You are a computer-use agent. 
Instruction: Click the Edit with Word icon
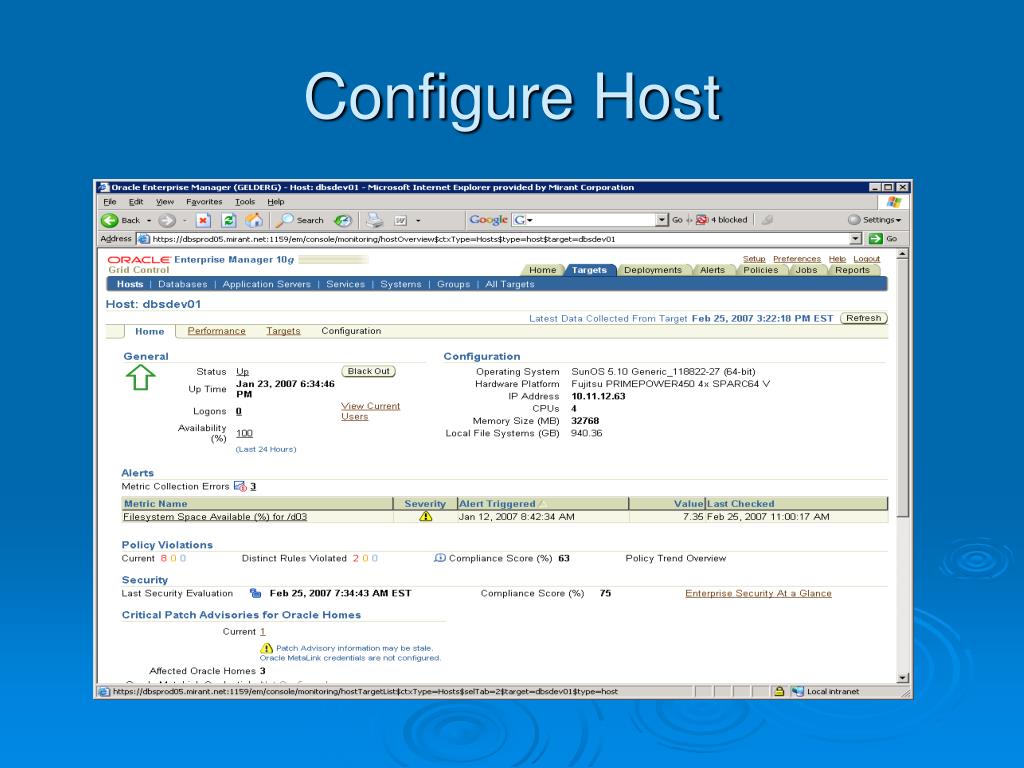(401, 221)
